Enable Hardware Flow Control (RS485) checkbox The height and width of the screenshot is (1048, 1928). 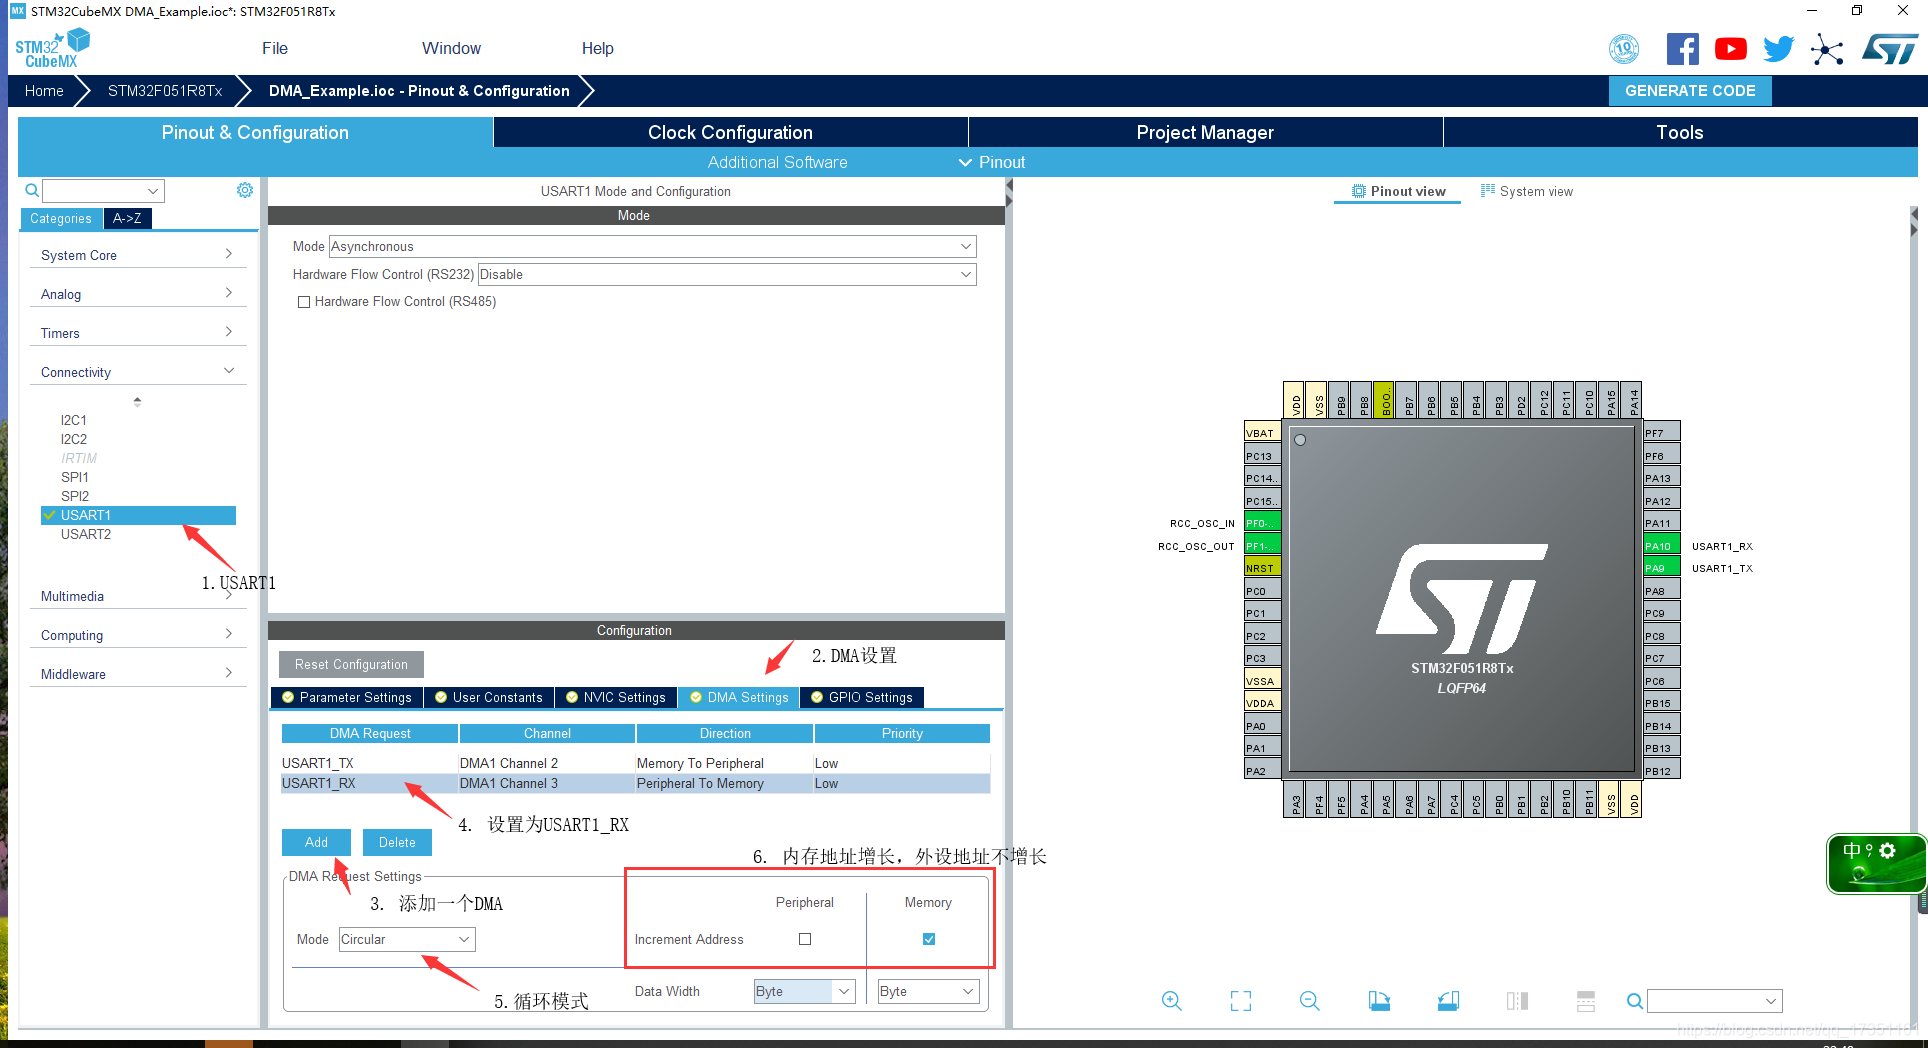coord(303,302)
